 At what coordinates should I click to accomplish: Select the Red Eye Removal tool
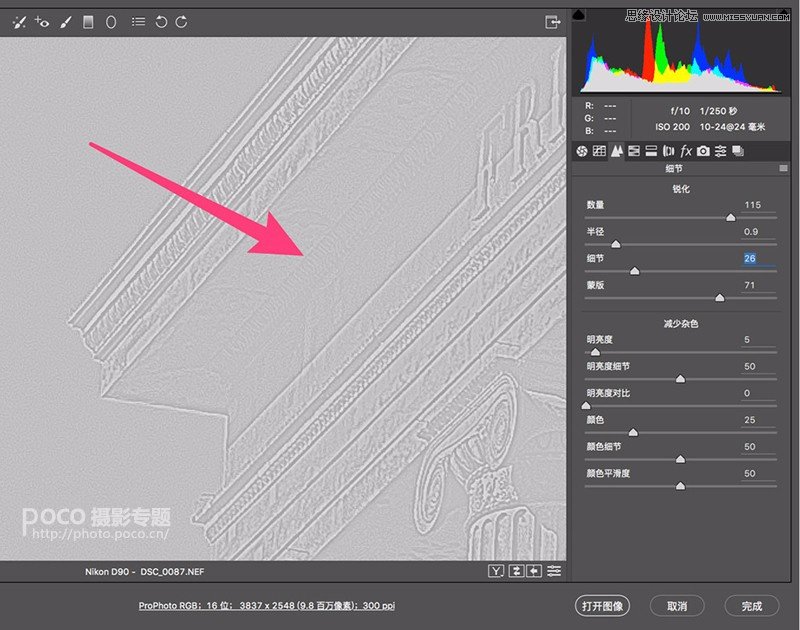click(42, 22)
